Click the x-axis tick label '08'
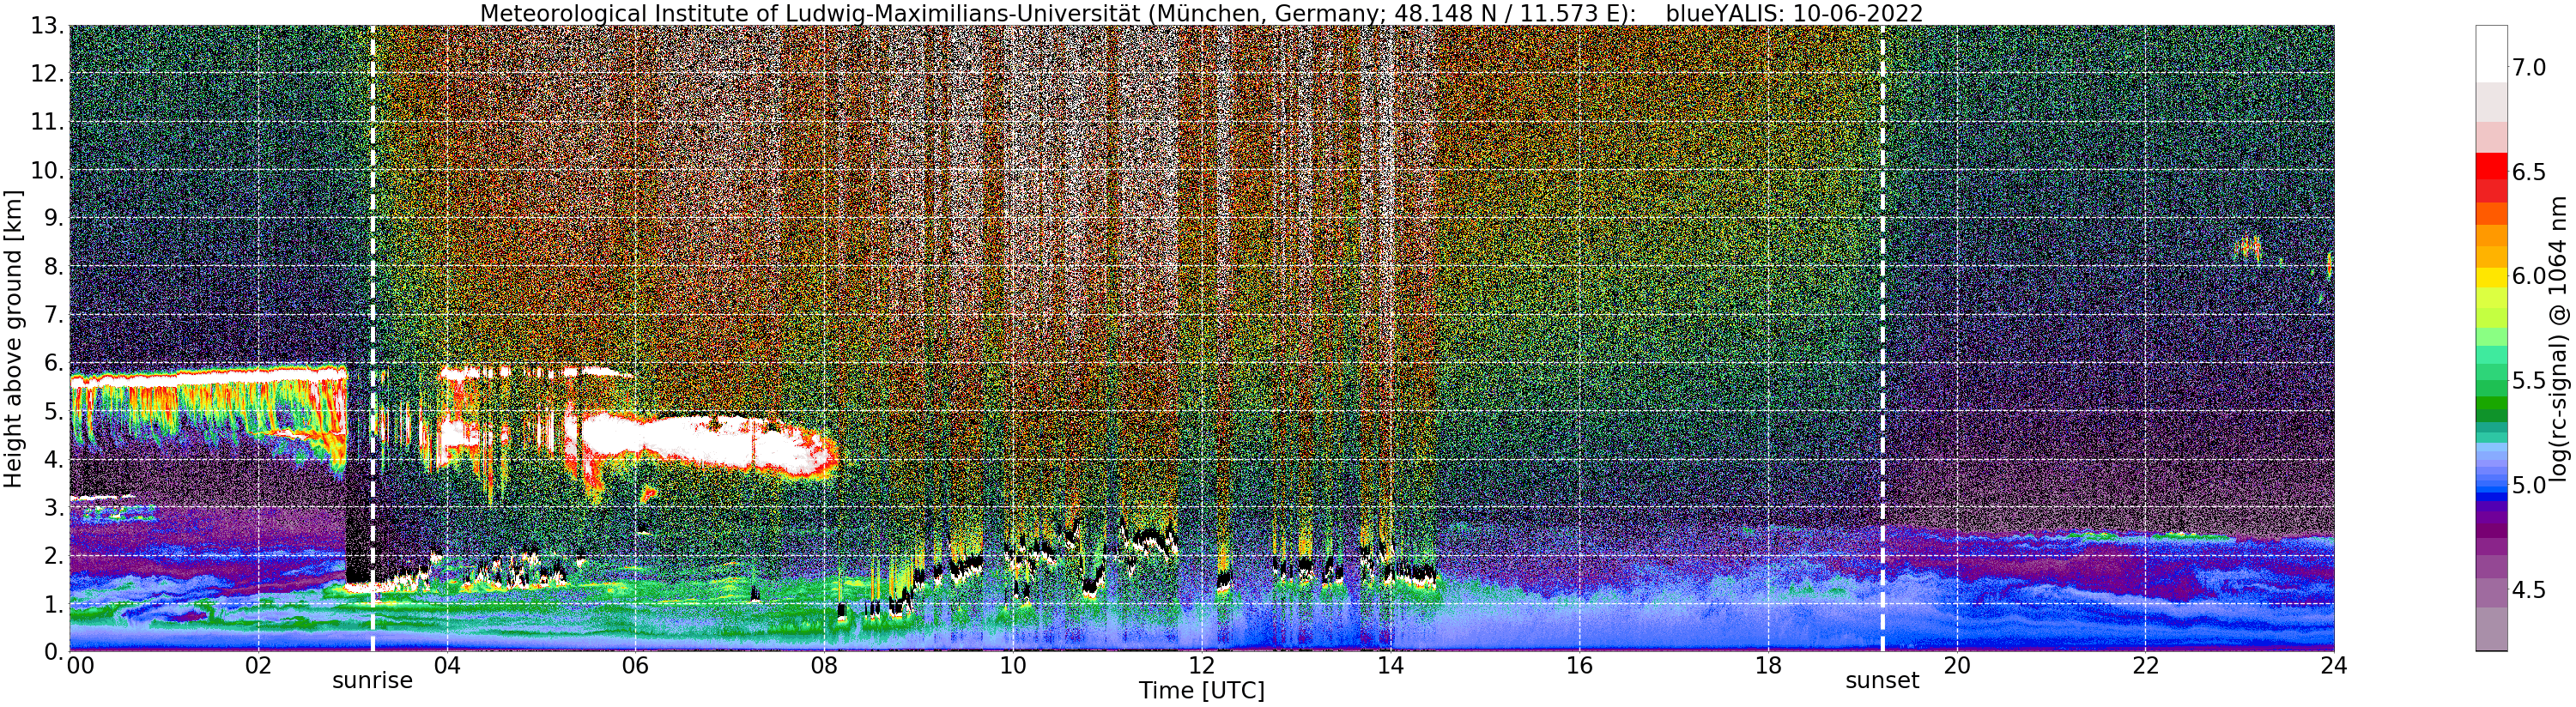The height and width of the screenshot is (707, 2576). [x=824, y=666]
